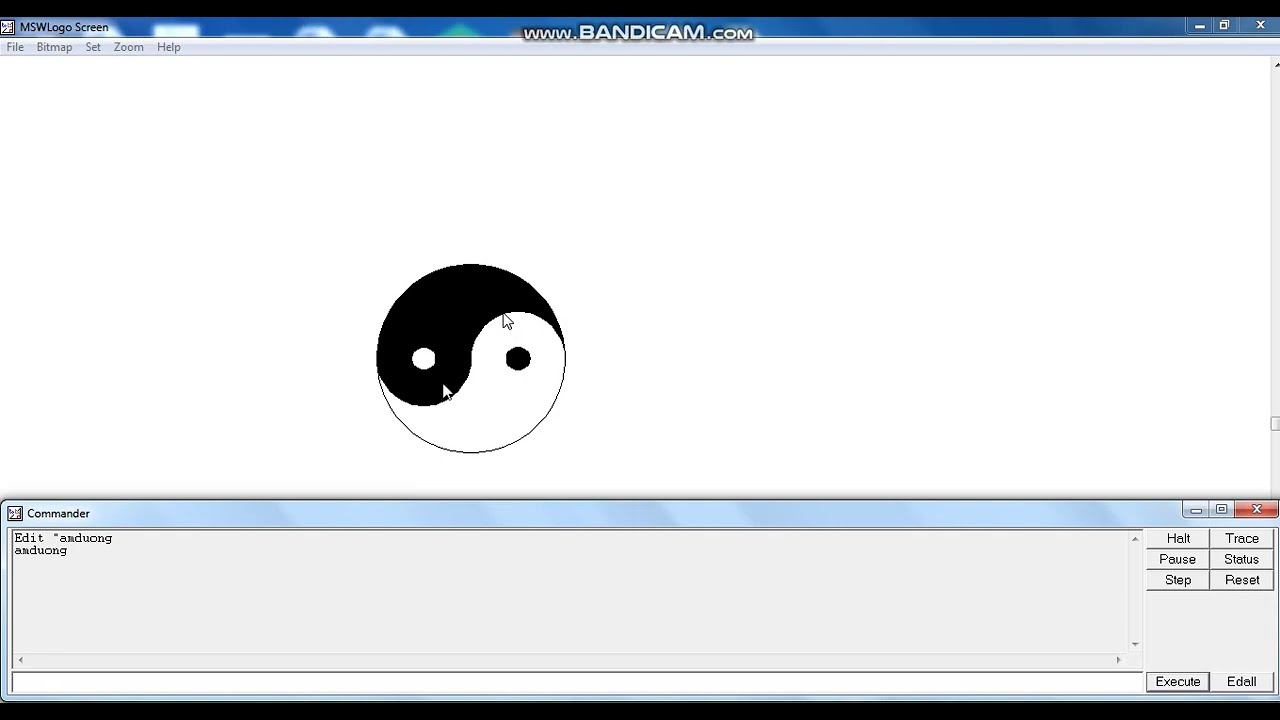Open the Bitmap menu

point(54,47)
